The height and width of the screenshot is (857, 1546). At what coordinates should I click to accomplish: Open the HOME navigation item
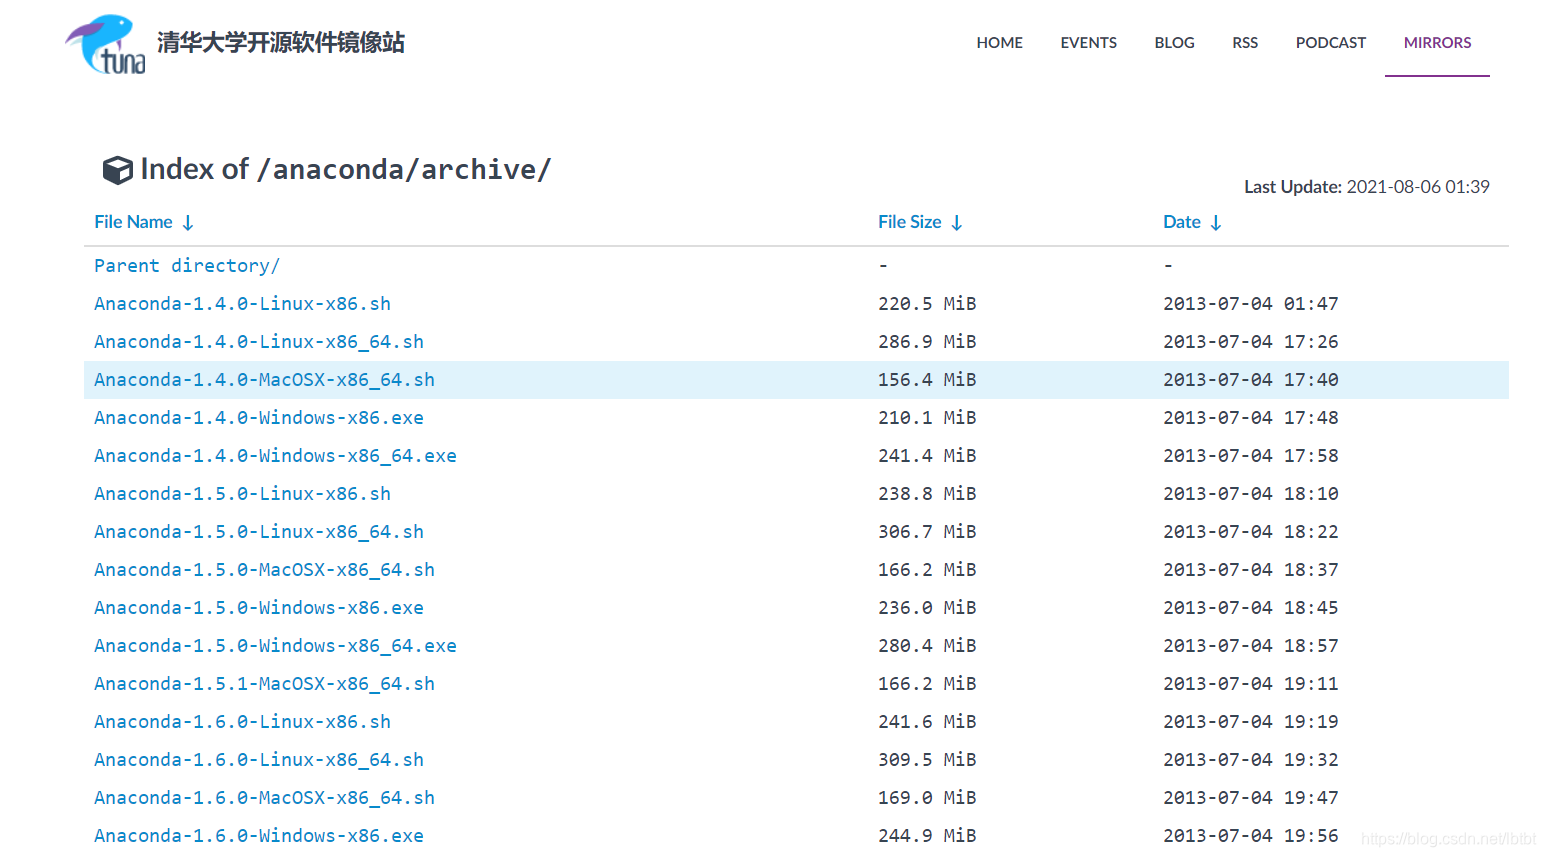click(x=999, y=43)
